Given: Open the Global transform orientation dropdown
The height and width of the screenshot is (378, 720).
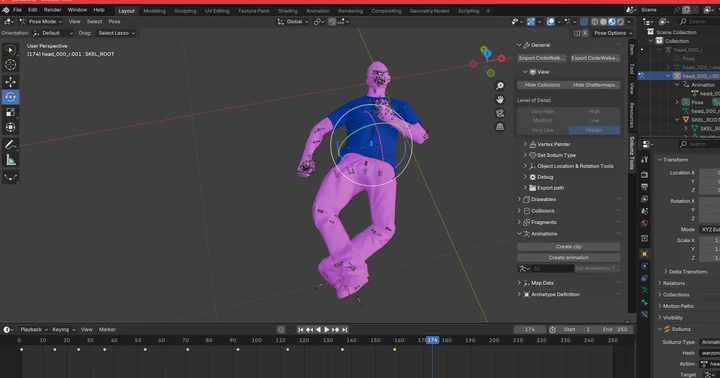Looking at the screenshot, I should [x=293, y=22].
